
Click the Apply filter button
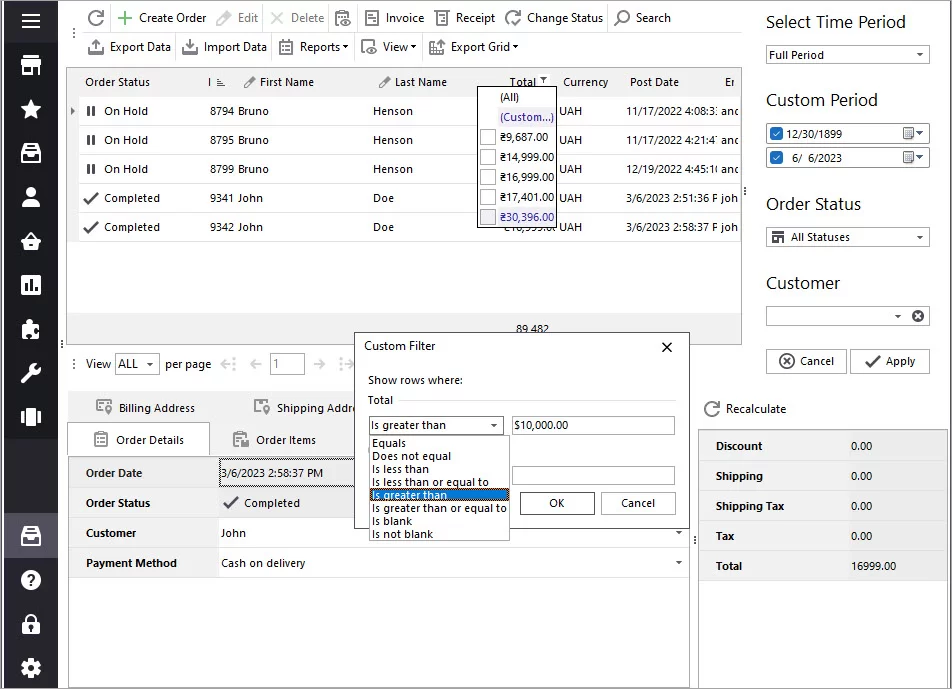point(889,361)
